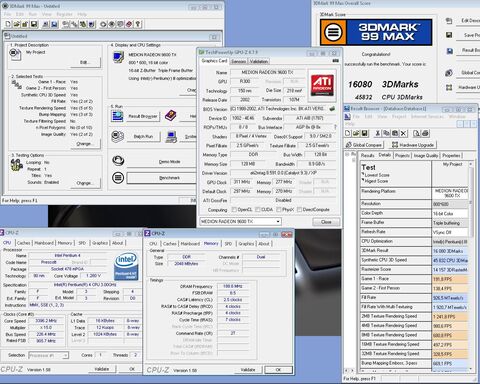Click the Project Description document icon

(x=15, y=54)
